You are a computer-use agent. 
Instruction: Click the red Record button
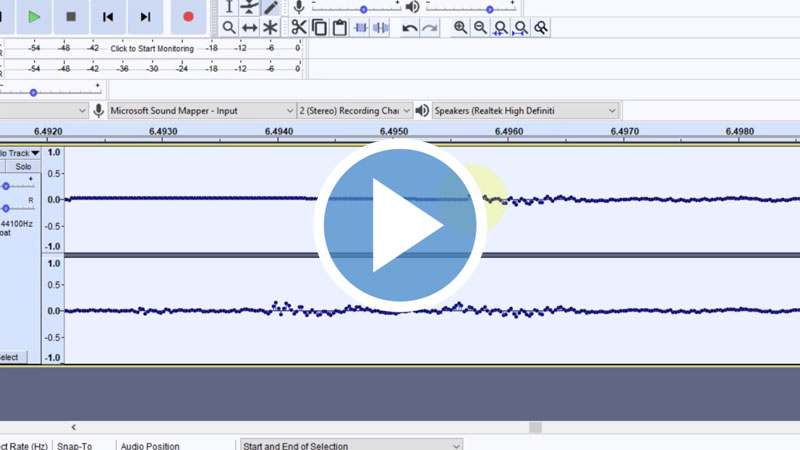(x=188, y=16)
